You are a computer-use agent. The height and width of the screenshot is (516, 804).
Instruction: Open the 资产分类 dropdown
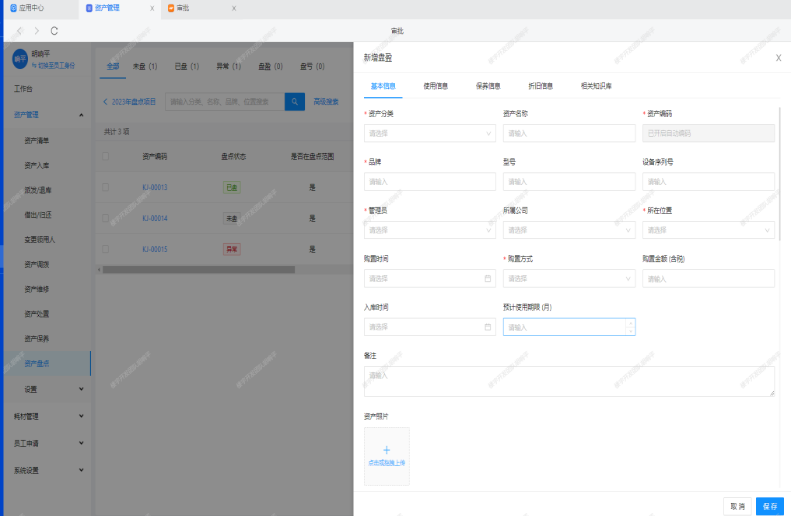point(430,132)
